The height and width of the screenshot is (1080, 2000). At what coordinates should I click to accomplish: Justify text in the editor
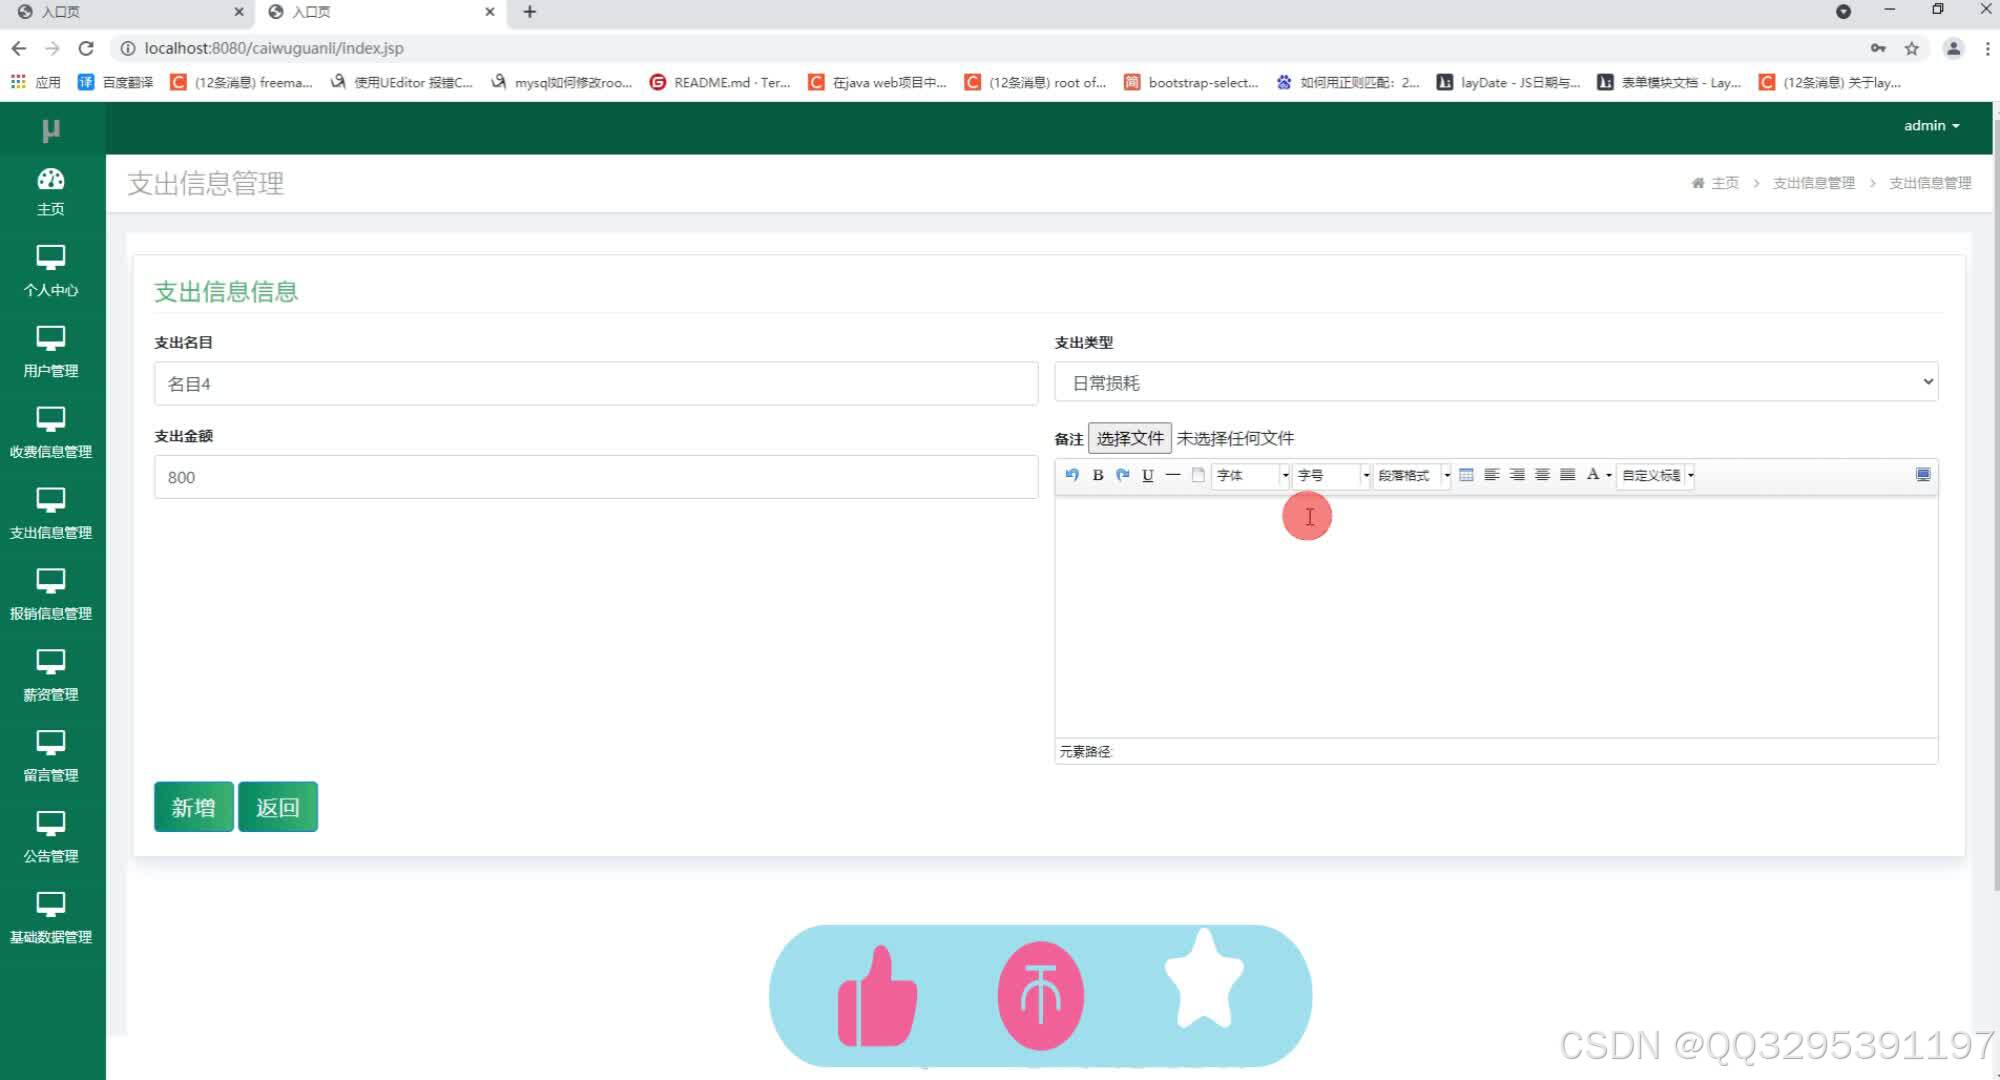coord(1567,475)
